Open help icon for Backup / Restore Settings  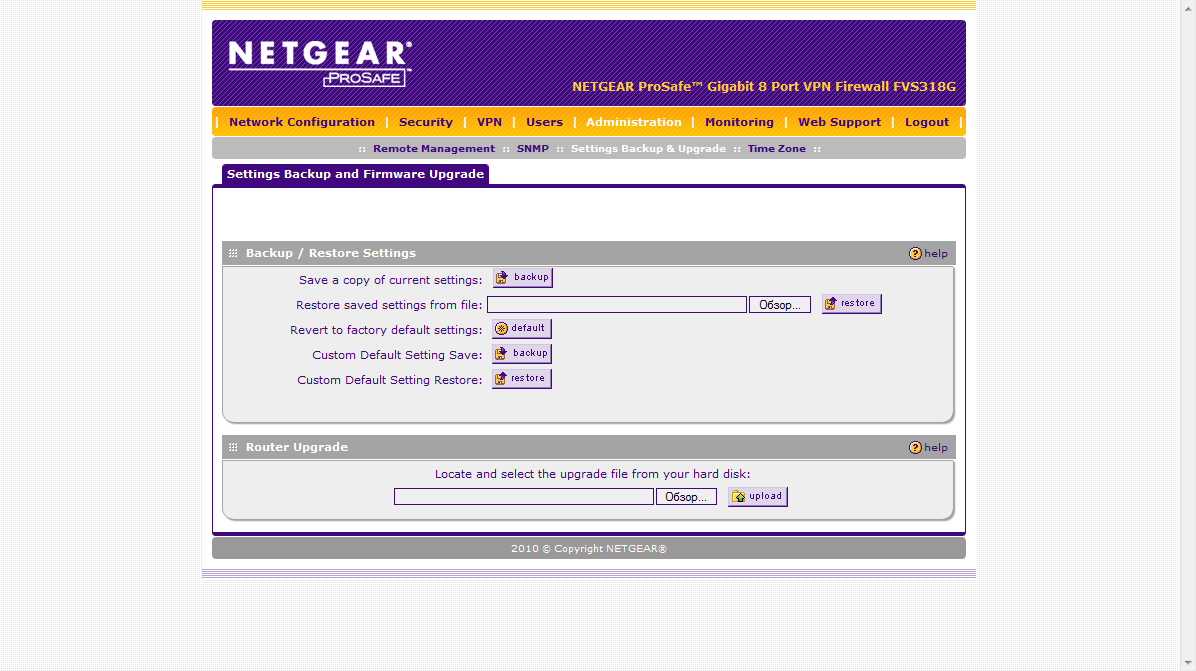pos(915,253)
